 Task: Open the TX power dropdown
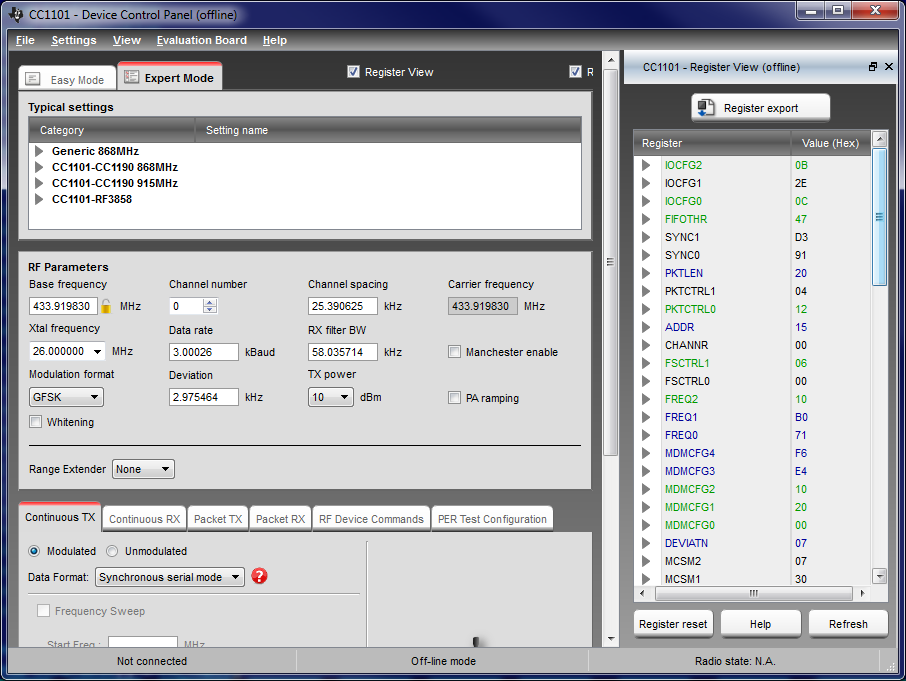pyautogui.click(x=331, y=397)
